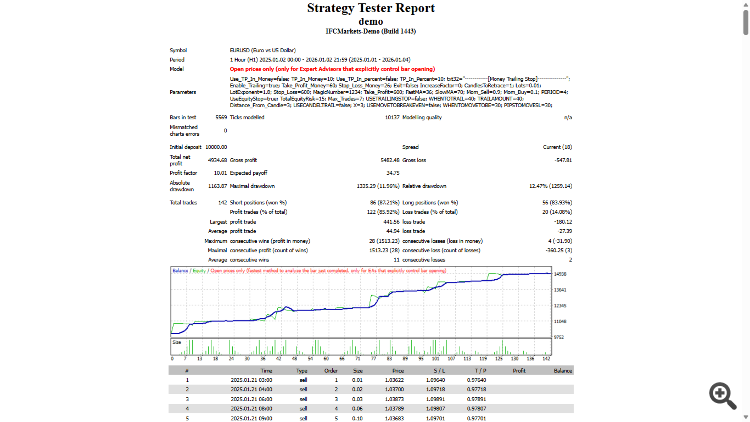The height and width of the screenshot is (422, 750).
Task: Click the EURUSD symbol value
Action: tap(263, 50)
